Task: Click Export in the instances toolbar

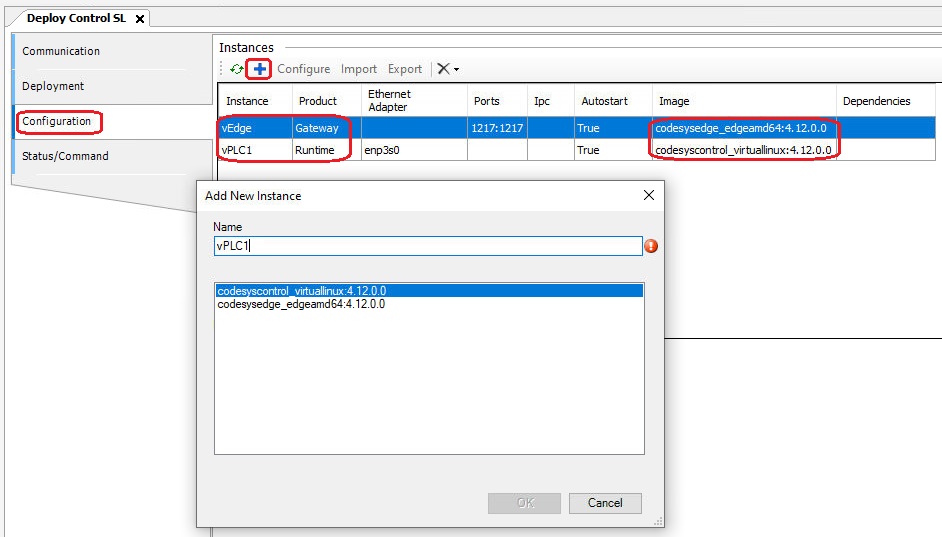Action: [405, 69]
